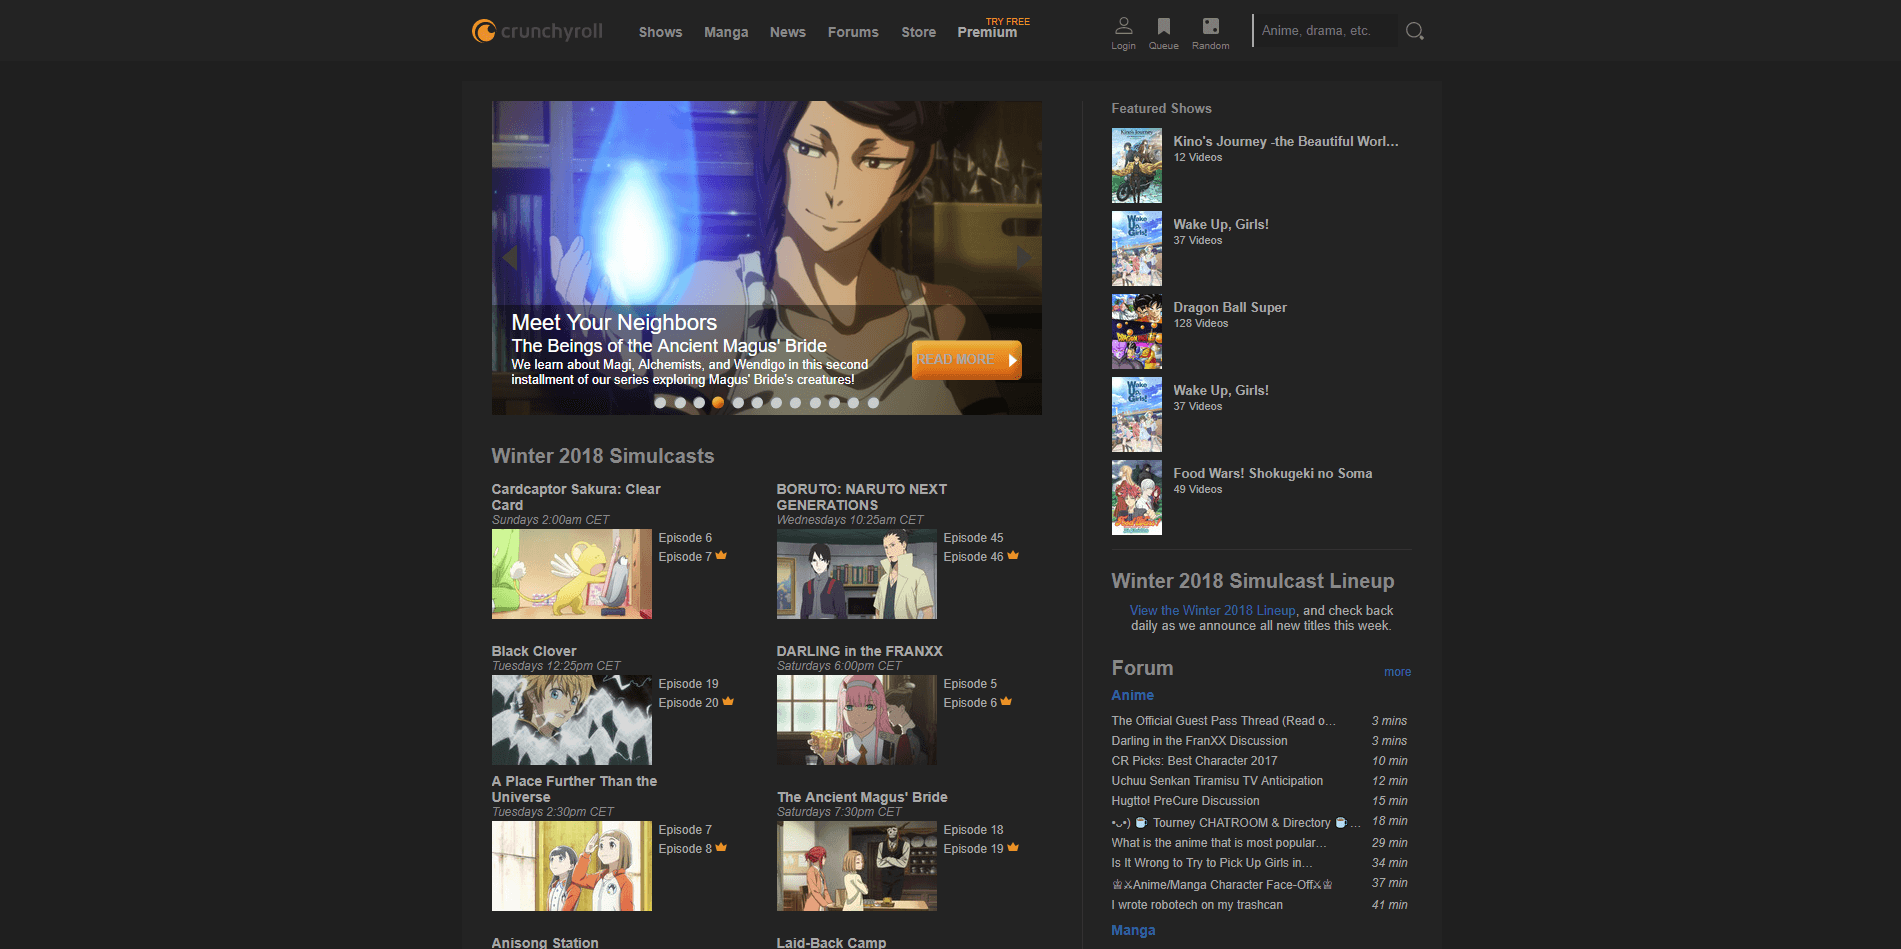Click the premium crown beside Cardcaptor Episode 7

[721, 555]
